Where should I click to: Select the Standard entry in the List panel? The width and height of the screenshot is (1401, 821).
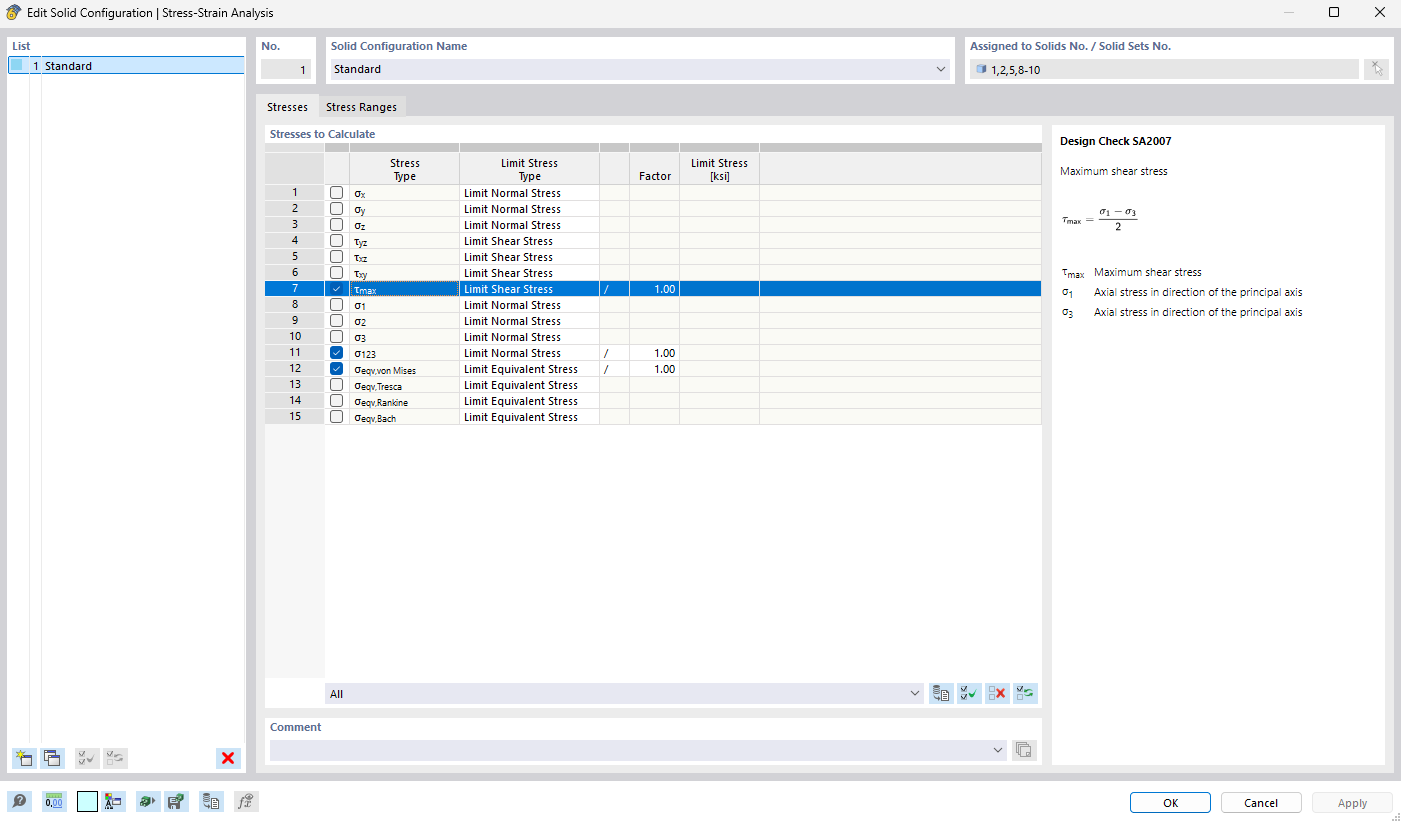[x=125, y=64]
